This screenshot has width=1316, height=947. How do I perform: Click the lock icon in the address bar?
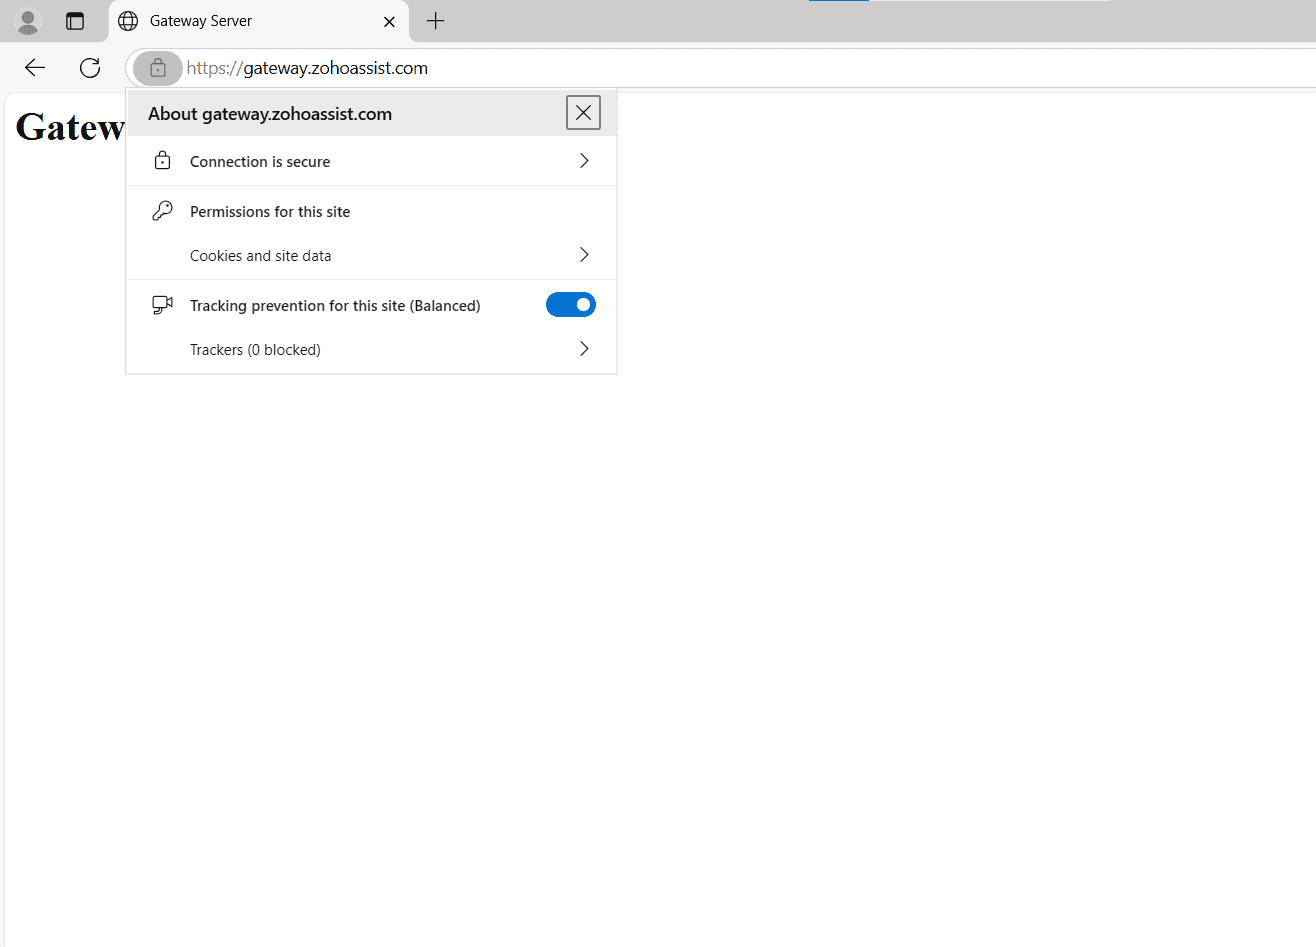(x=157, y=68)
